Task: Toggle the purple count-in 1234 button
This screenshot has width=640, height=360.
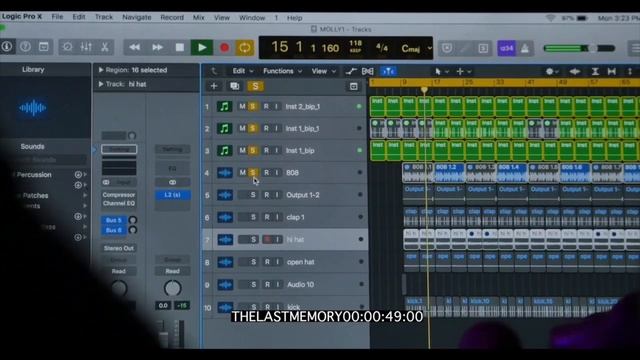Action: pos(507,48)
